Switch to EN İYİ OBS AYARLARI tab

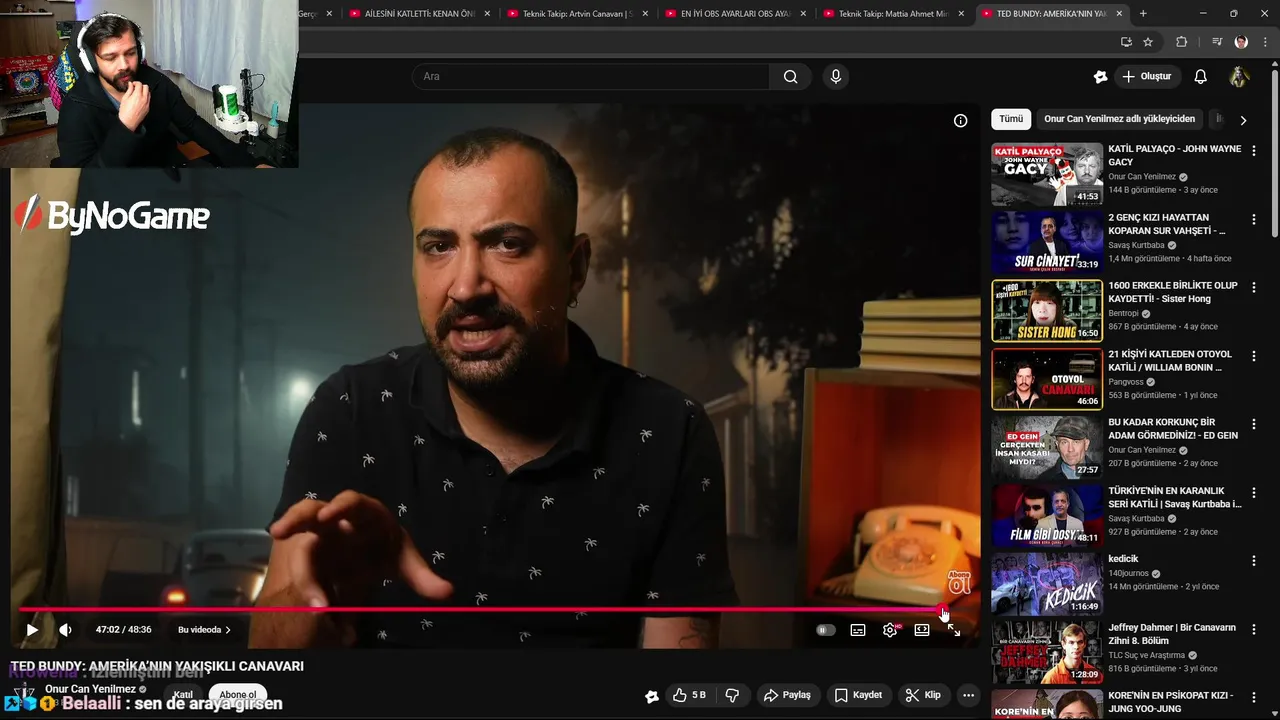coord(735,14)
